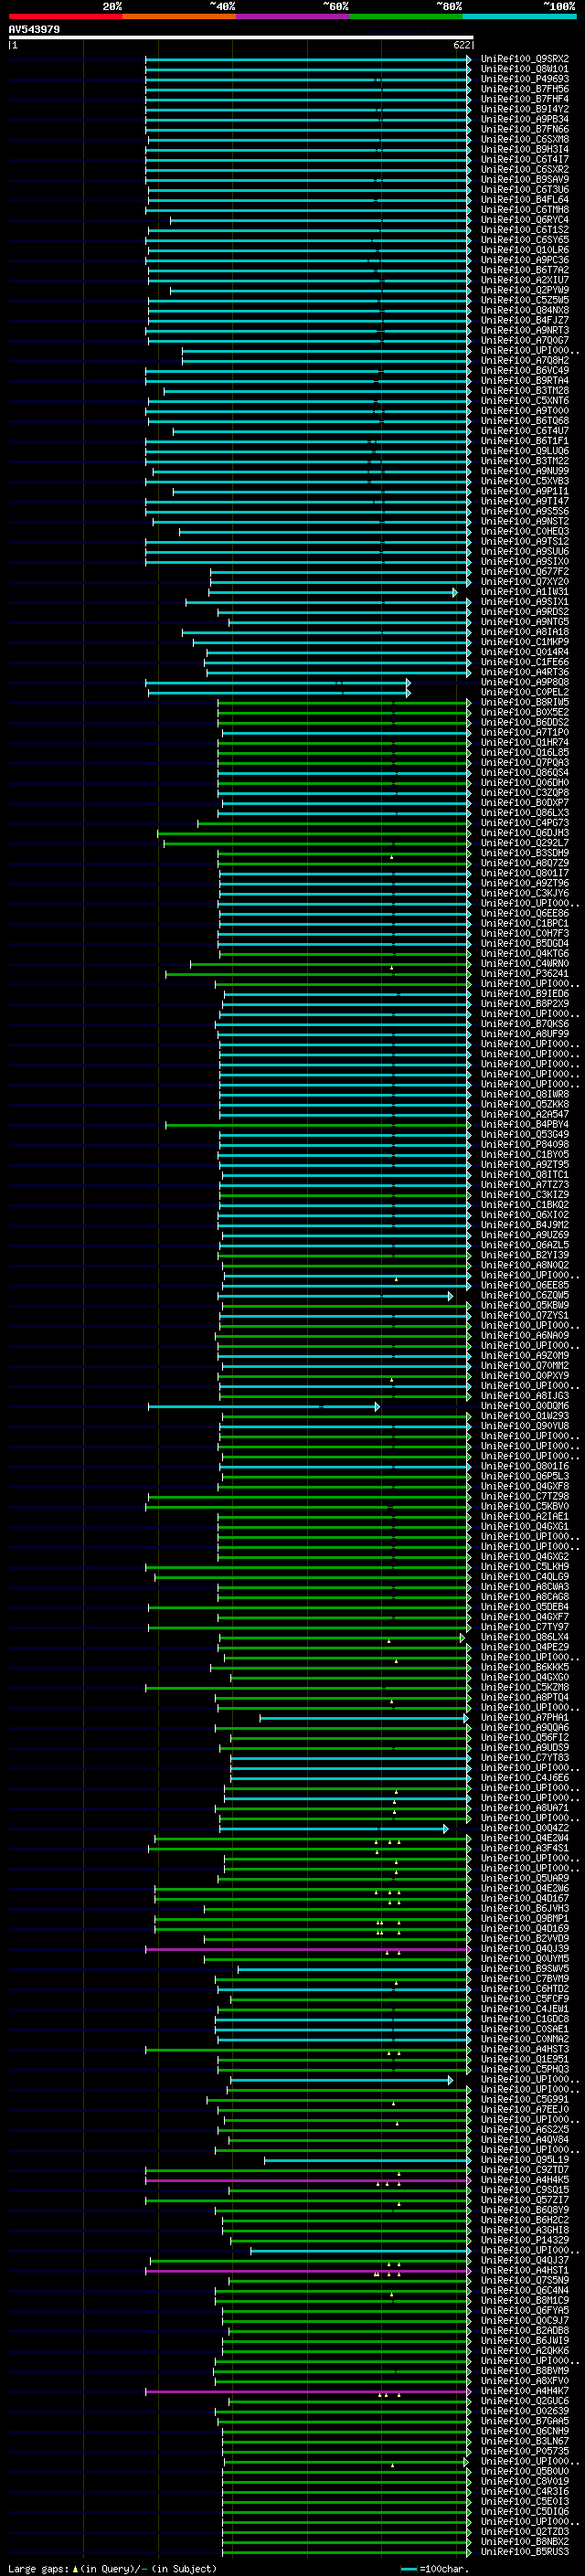This screenshot has height=2576, width=585.
Task: Select the UniRef100_B0X5E2 label
Action: 525,712
